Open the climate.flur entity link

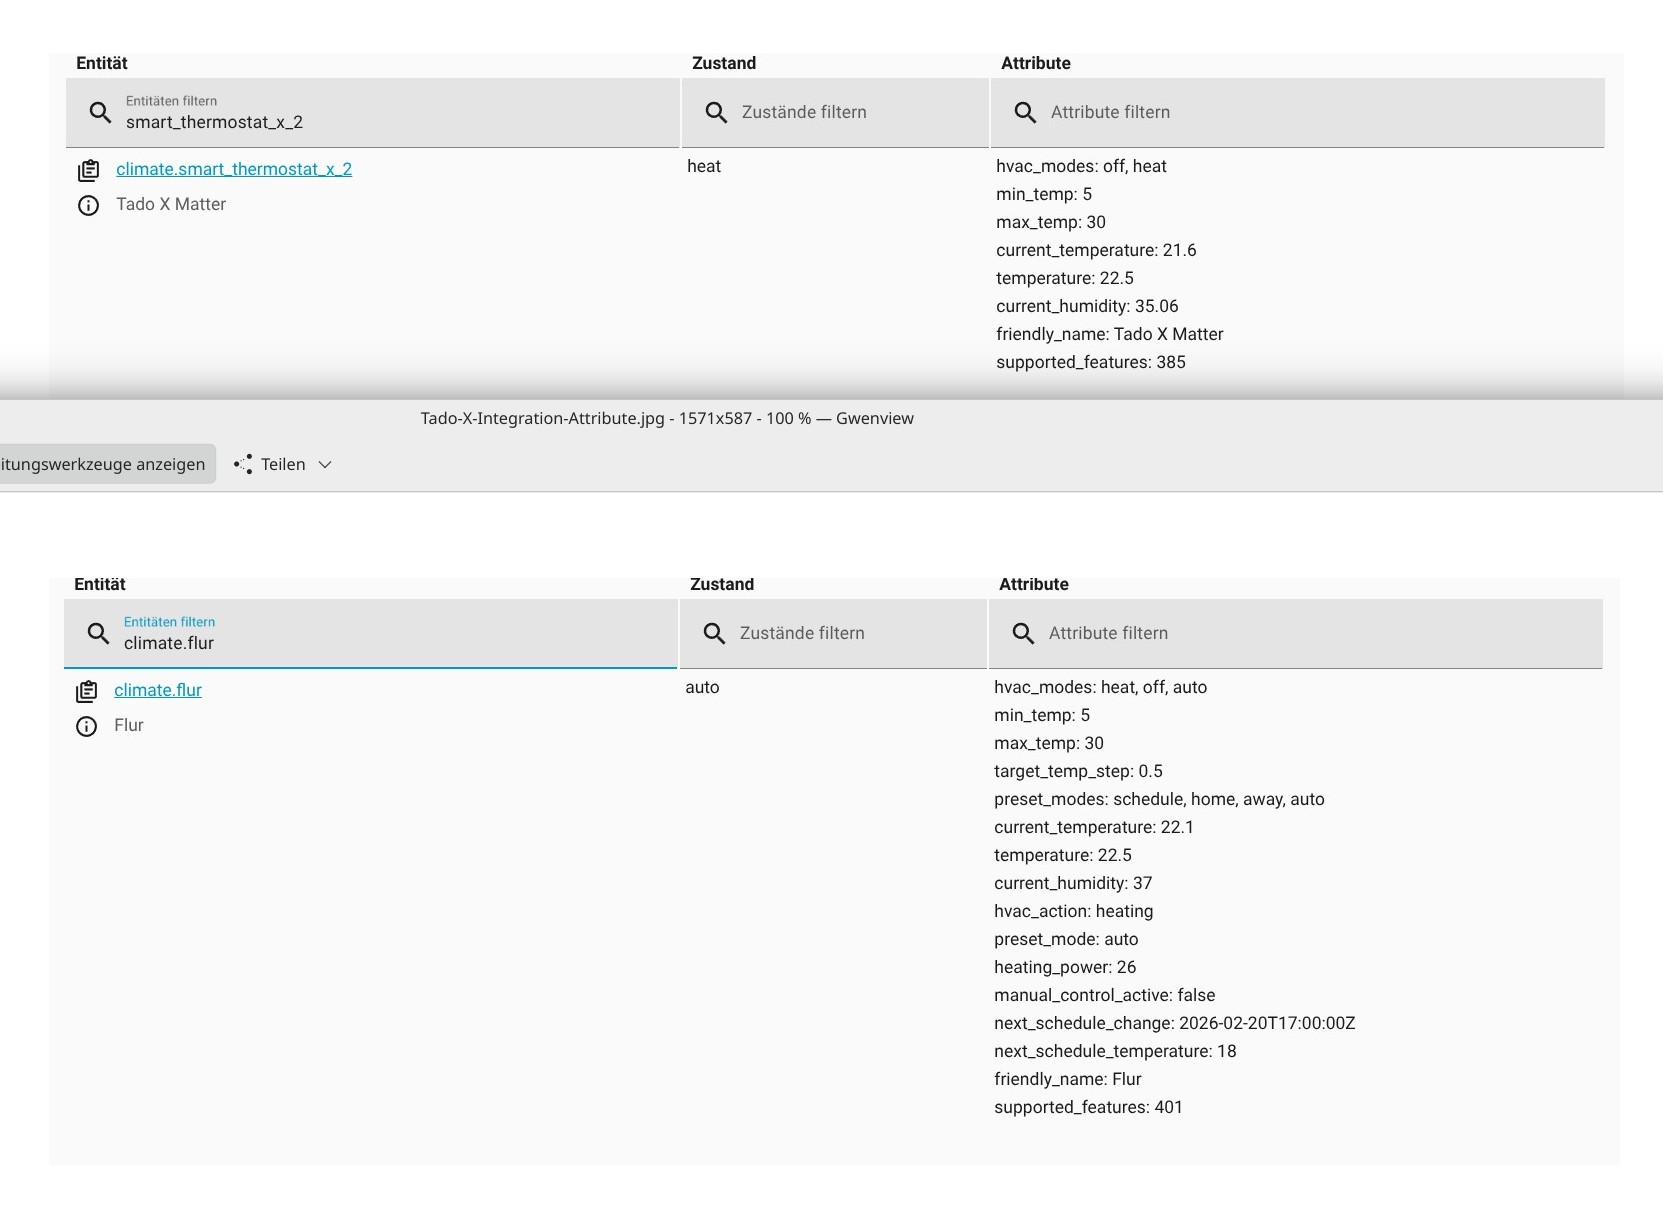(x=158, y=690)
